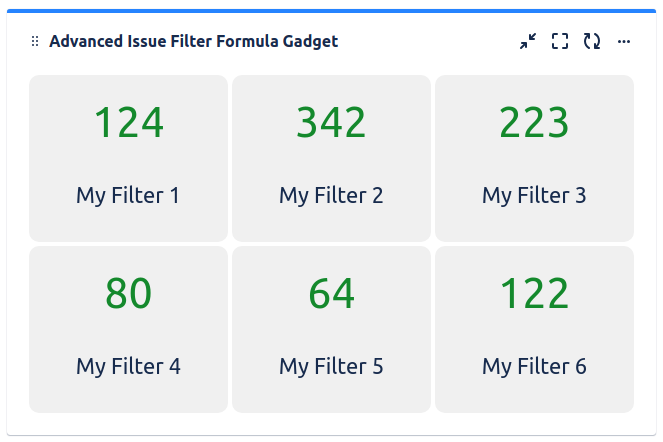Click the 122 issue count

click(534, 294)
